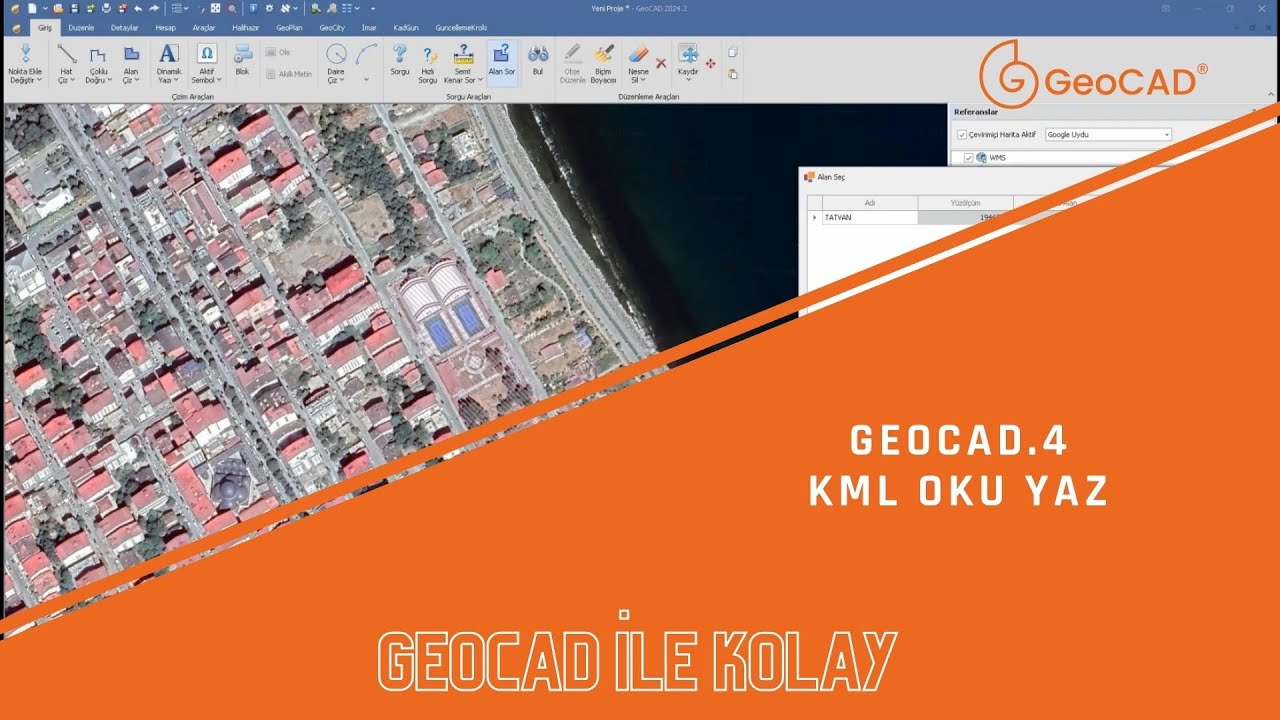
Task: Open the Düzenle ribbon tab
Action: pyautogui.click(x=81, y=28)
